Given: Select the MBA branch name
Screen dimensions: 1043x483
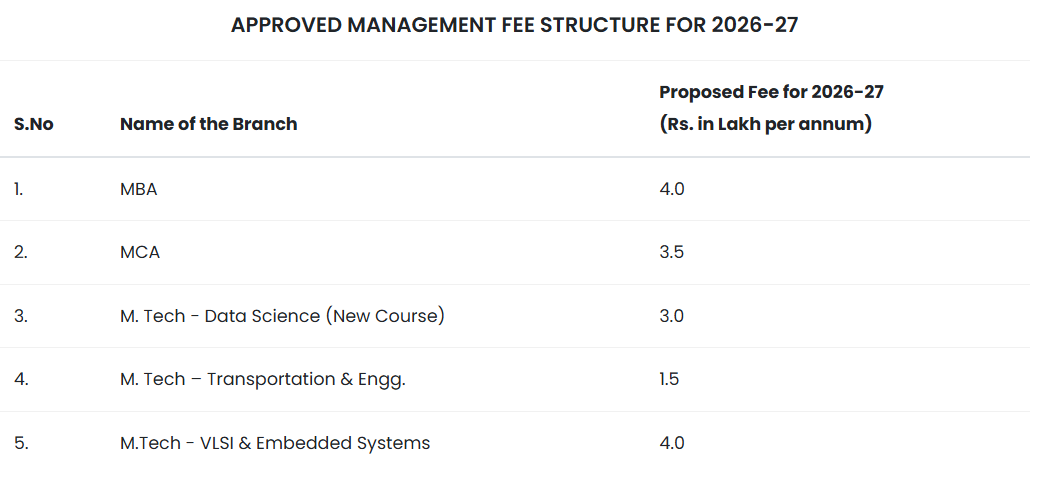Looking at the screenshot, I should coord(138,188).
